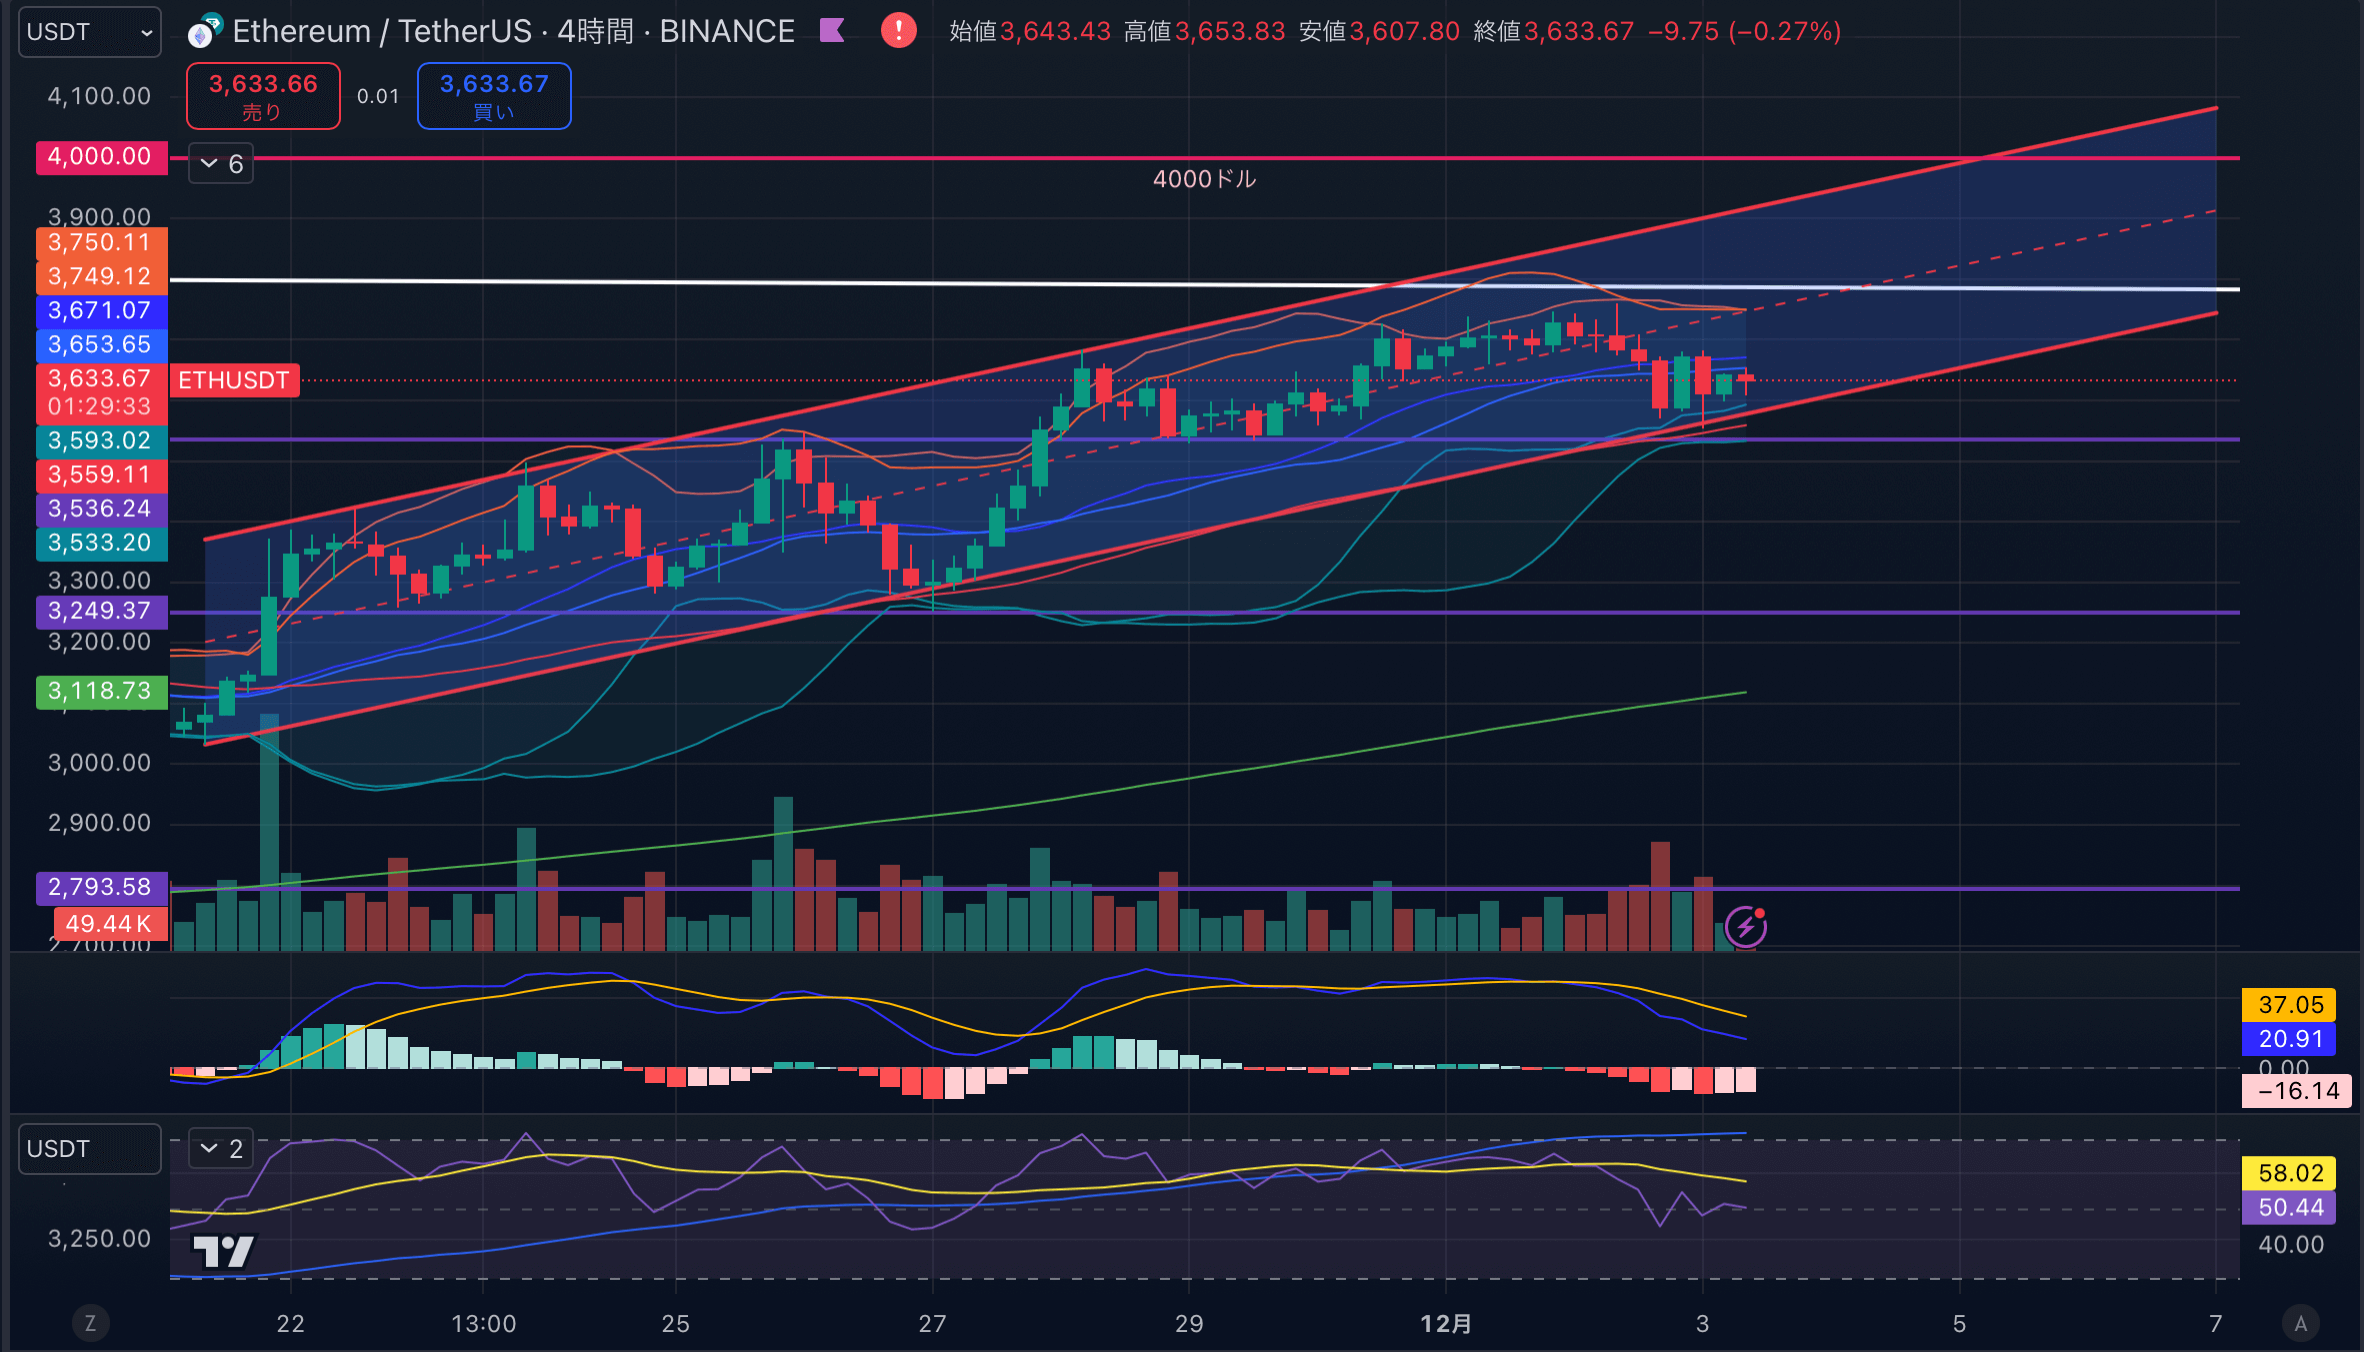Click the ETHUSDT price line label
Viewport: 2364px width, 1352px height.
tap(234, 380)
